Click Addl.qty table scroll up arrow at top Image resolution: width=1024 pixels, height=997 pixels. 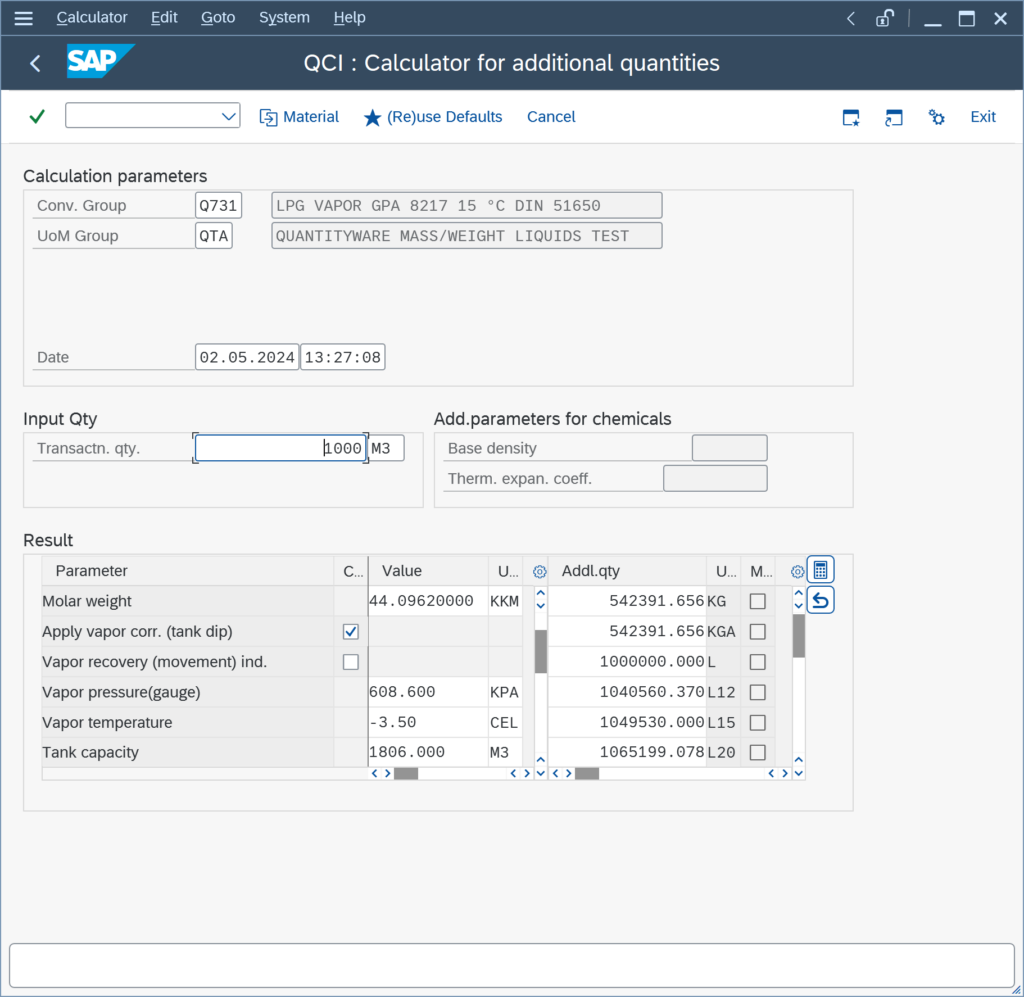coord(799,593)
